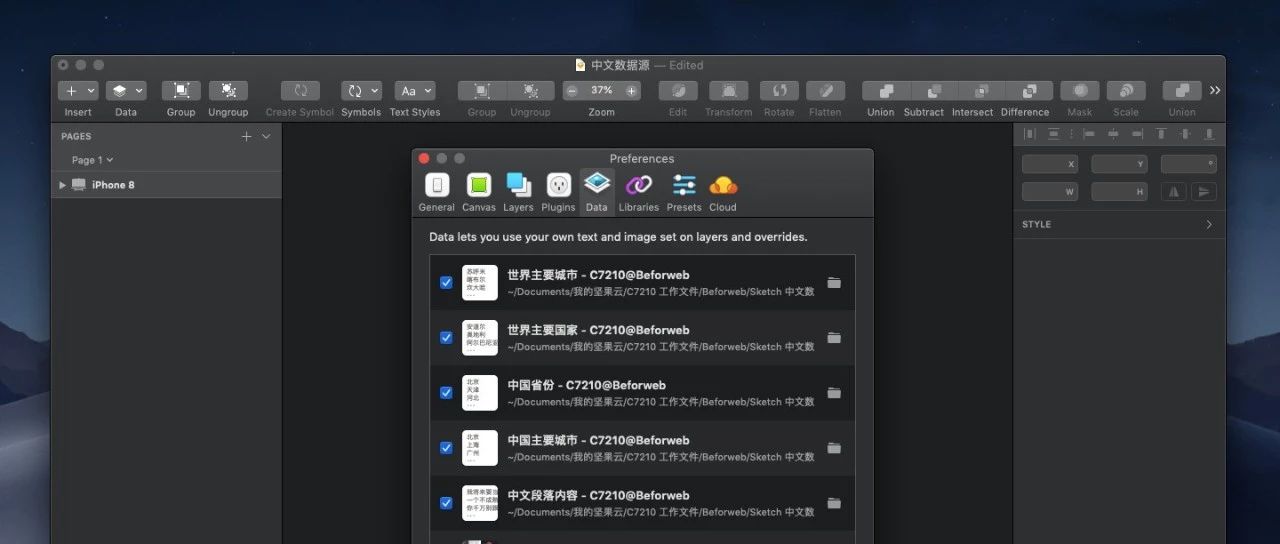Image resolution: width=1280 pixels, height=544 pixels.
Task: Reveal 中国主要城市 folder in Finder
Action: click(834, 448)
